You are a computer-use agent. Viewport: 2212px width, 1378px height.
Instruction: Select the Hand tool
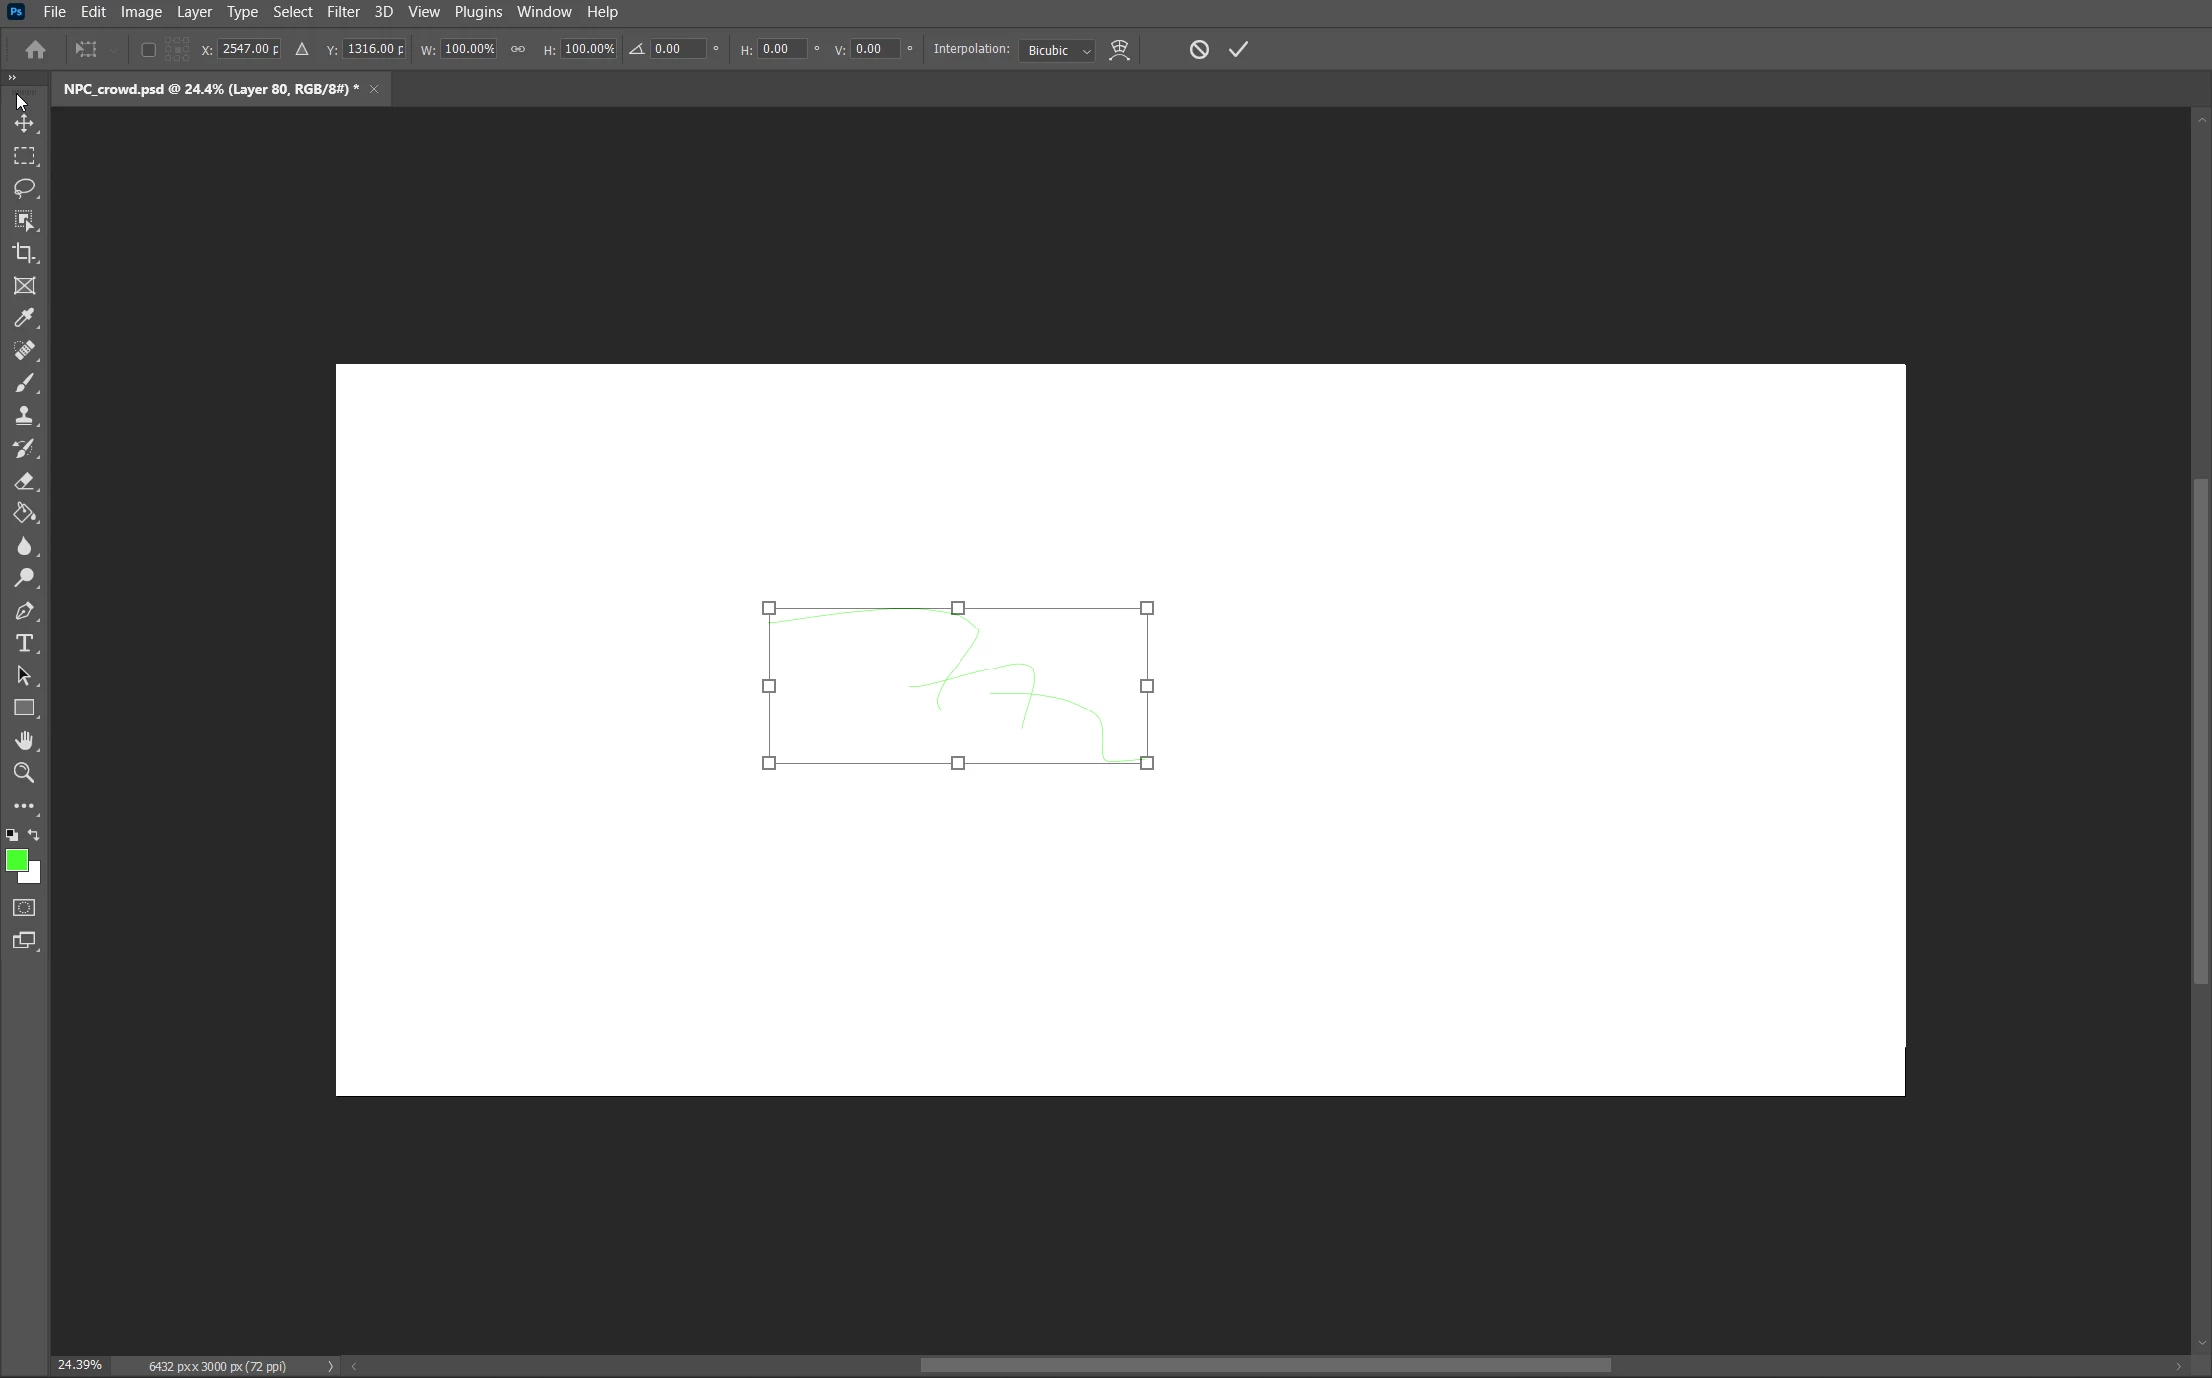(x=24, y=740)
